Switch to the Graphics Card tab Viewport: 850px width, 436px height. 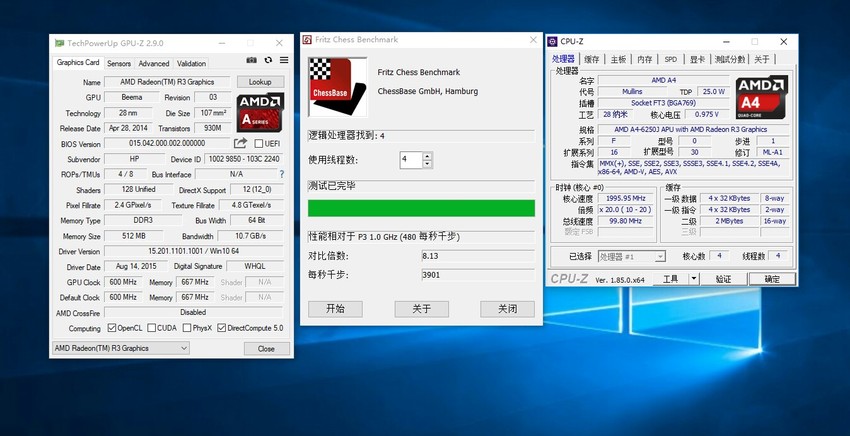[78, 62]
